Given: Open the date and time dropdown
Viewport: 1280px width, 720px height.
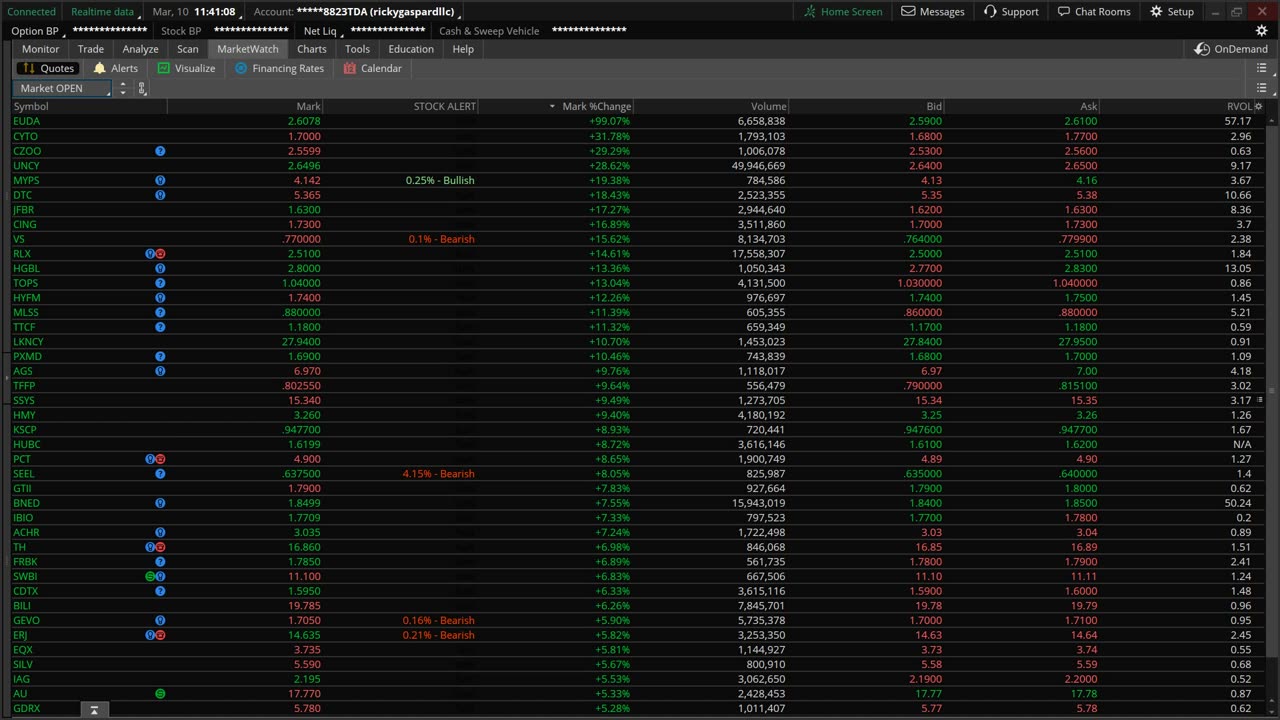Looking at the screenshot, I should (195, 11).
